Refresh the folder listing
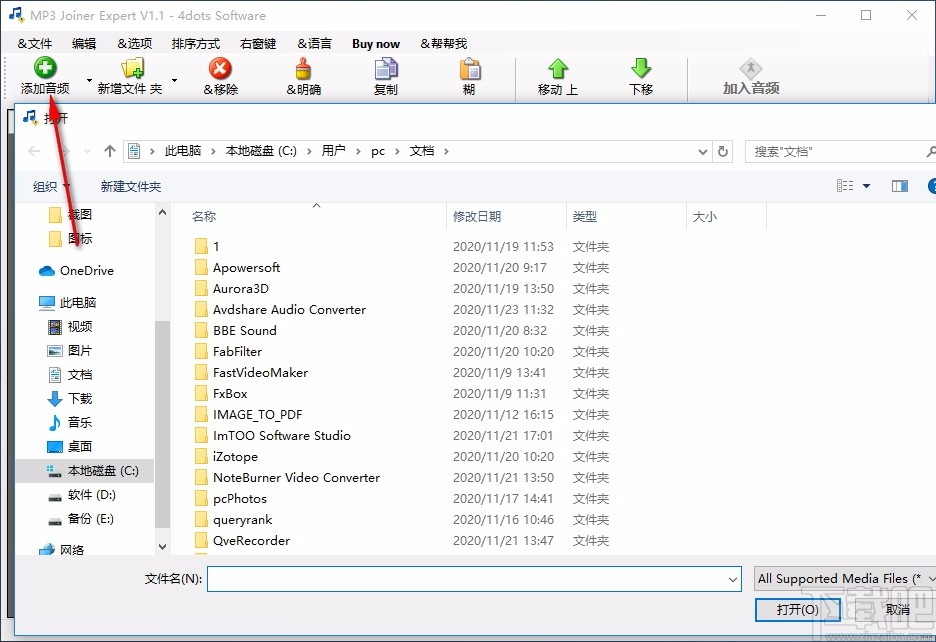The width and height of the screenshot is (936, 642). click(723, 152)
